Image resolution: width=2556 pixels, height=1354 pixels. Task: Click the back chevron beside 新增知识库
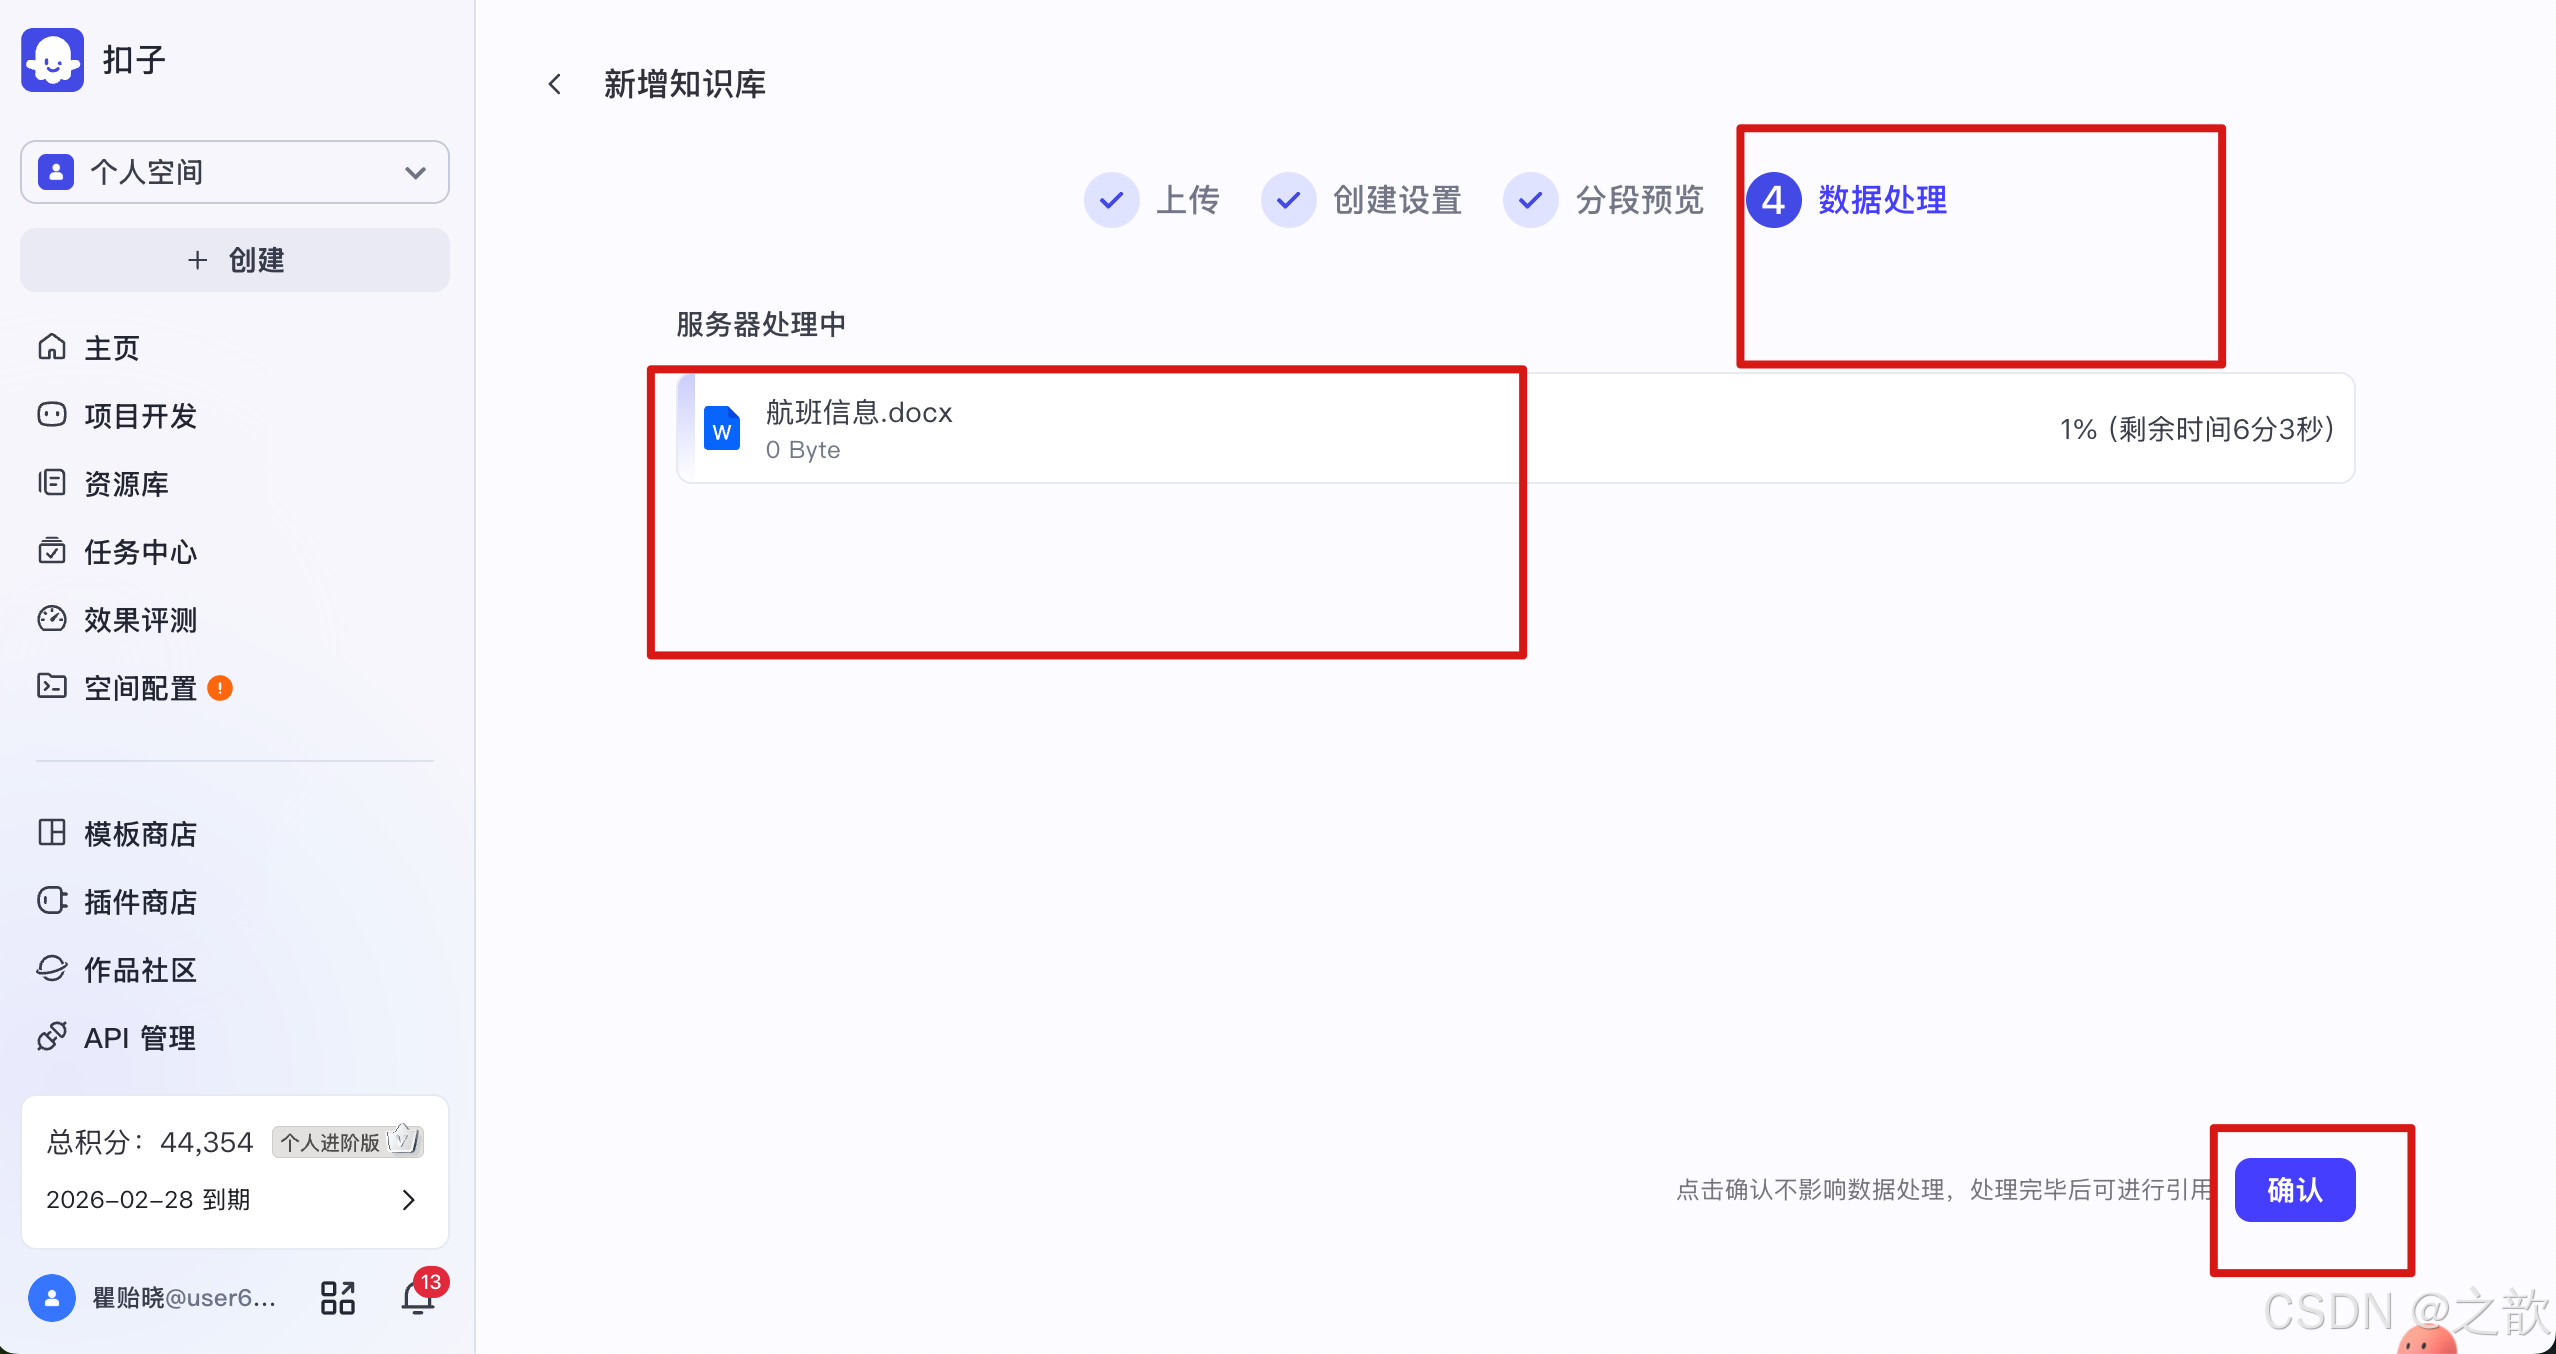tap(556, 83)
